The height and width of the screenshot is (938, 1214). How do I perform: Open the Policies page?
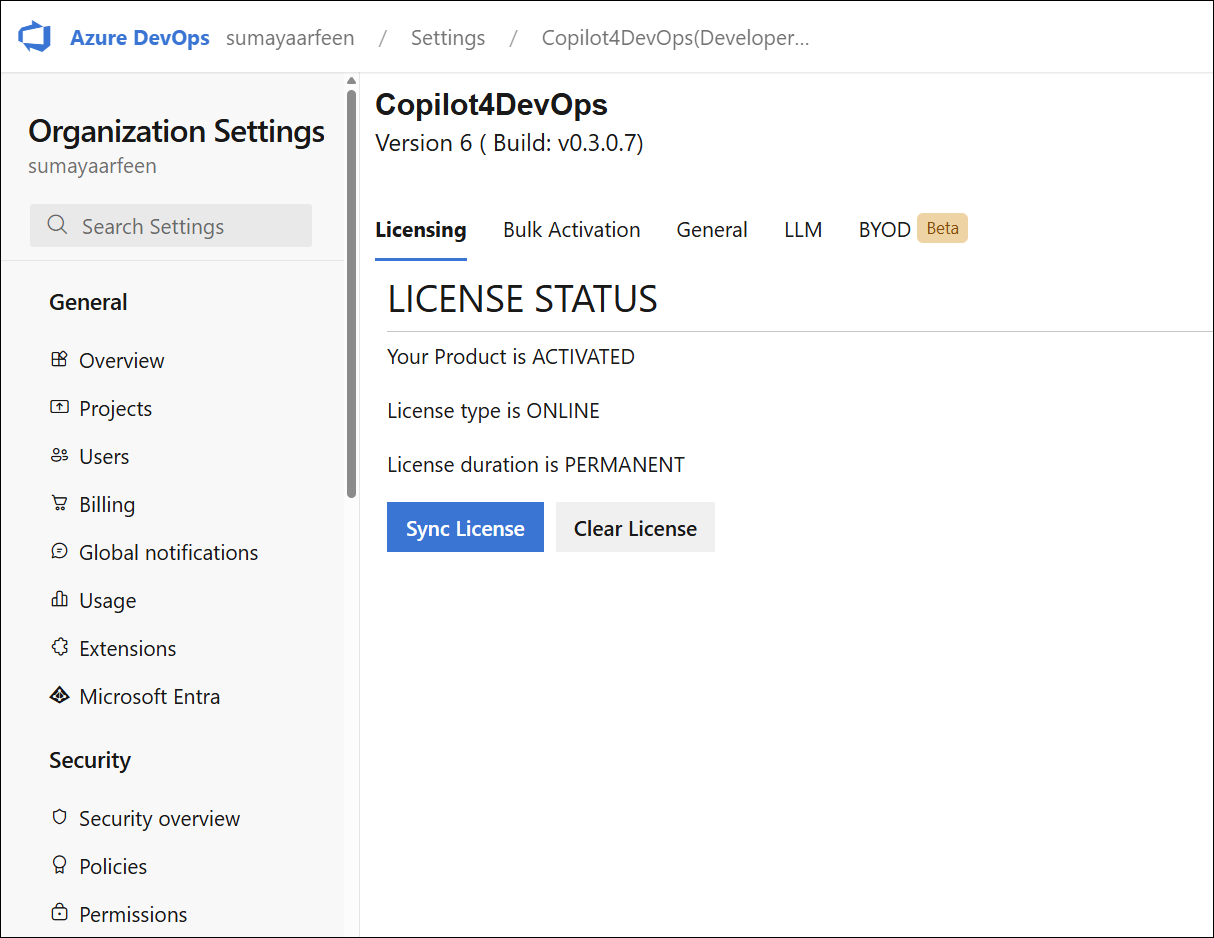113,866
